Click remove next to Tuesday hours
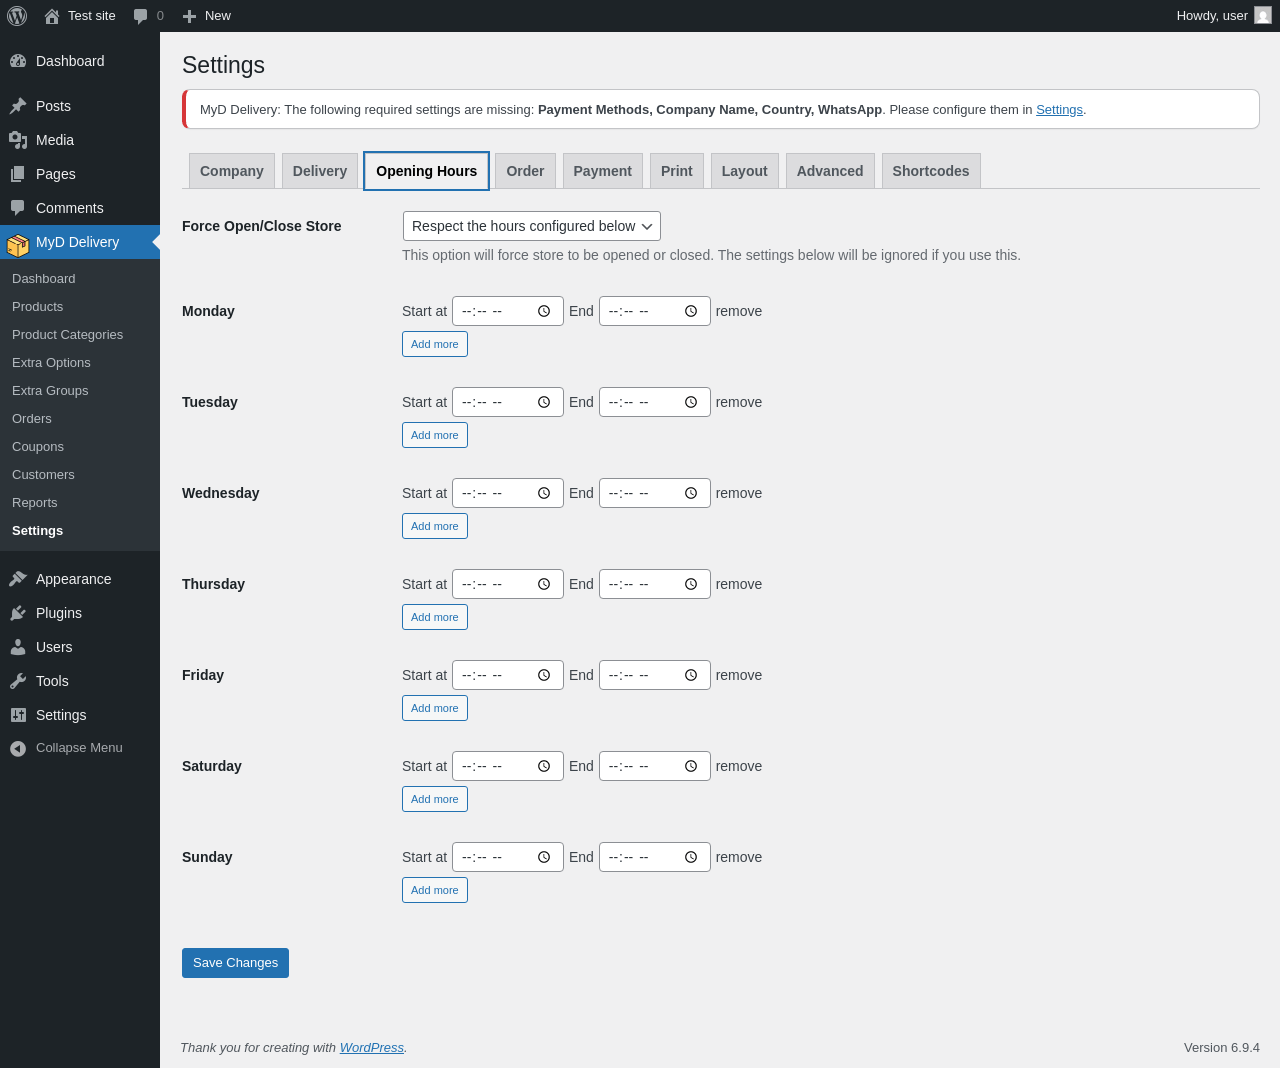This screenshot has width=1280, height=1068. (739, 402)
